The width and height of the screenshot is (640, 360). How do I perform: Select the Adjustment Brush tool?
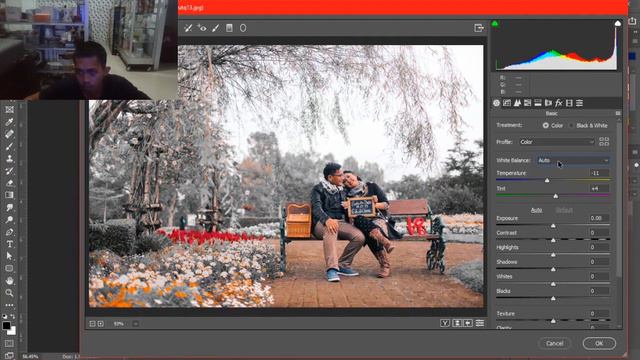coord(216,28)
